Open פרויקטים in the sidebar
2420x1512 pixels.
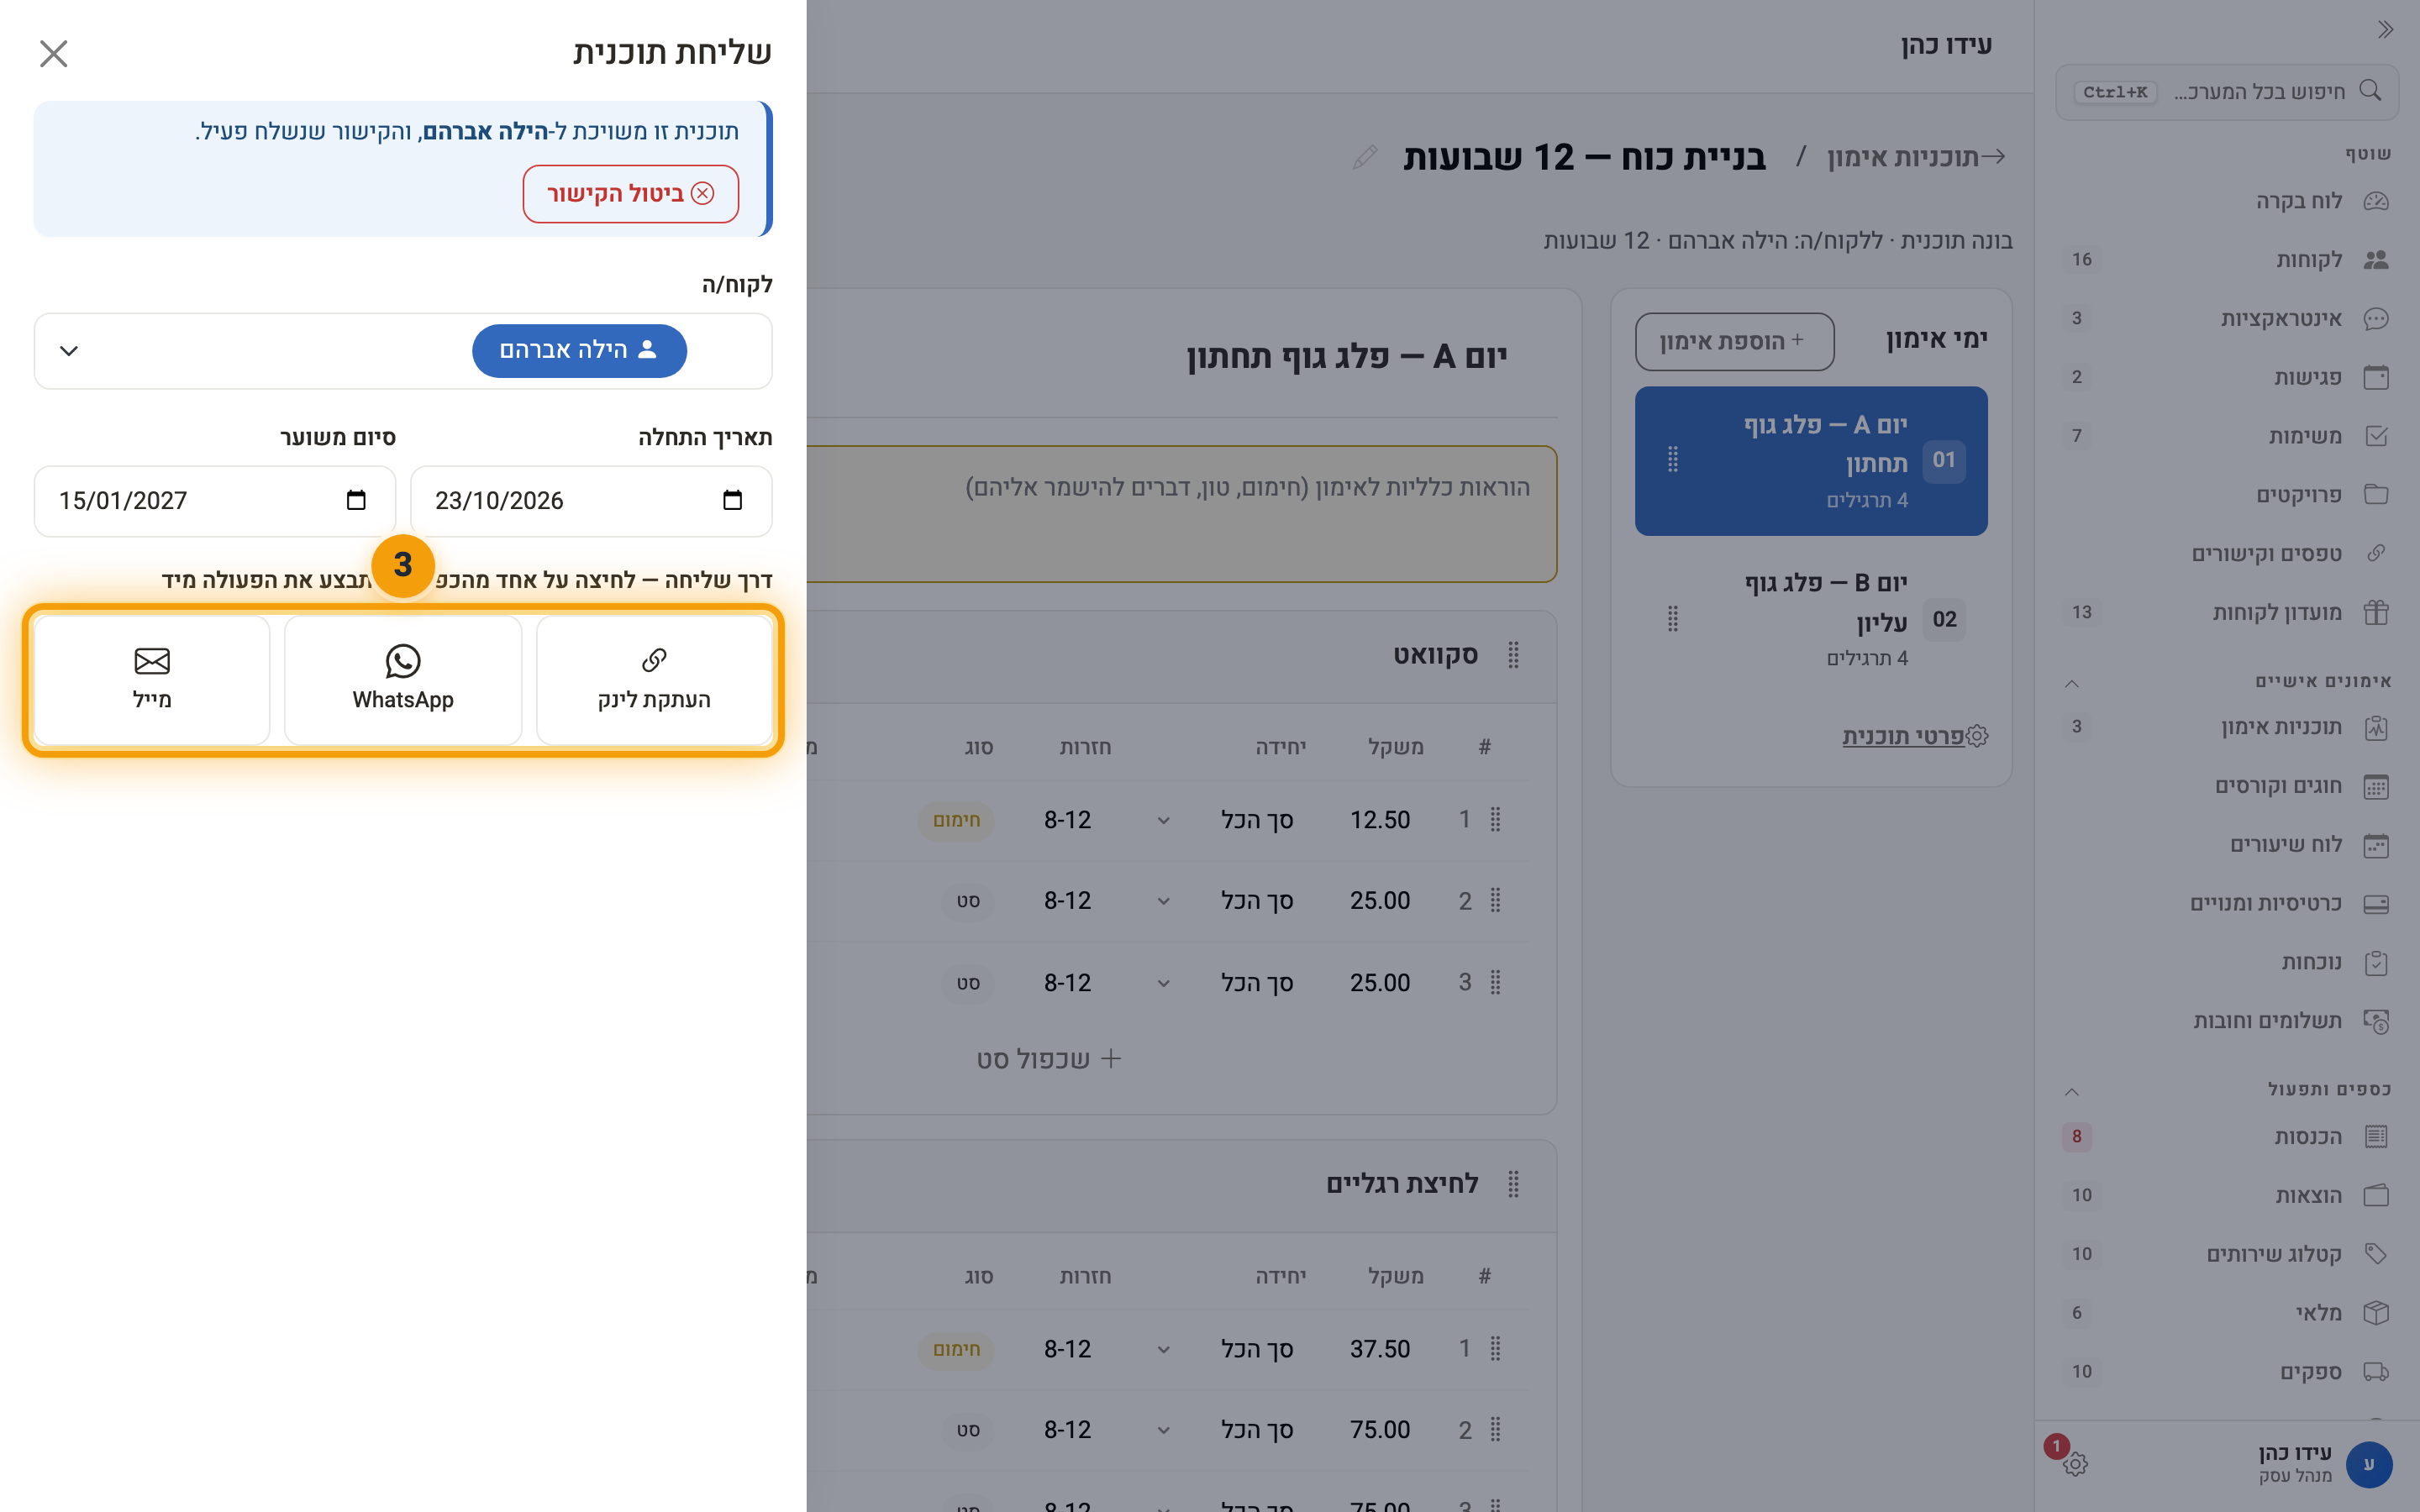click(2227, 495)
